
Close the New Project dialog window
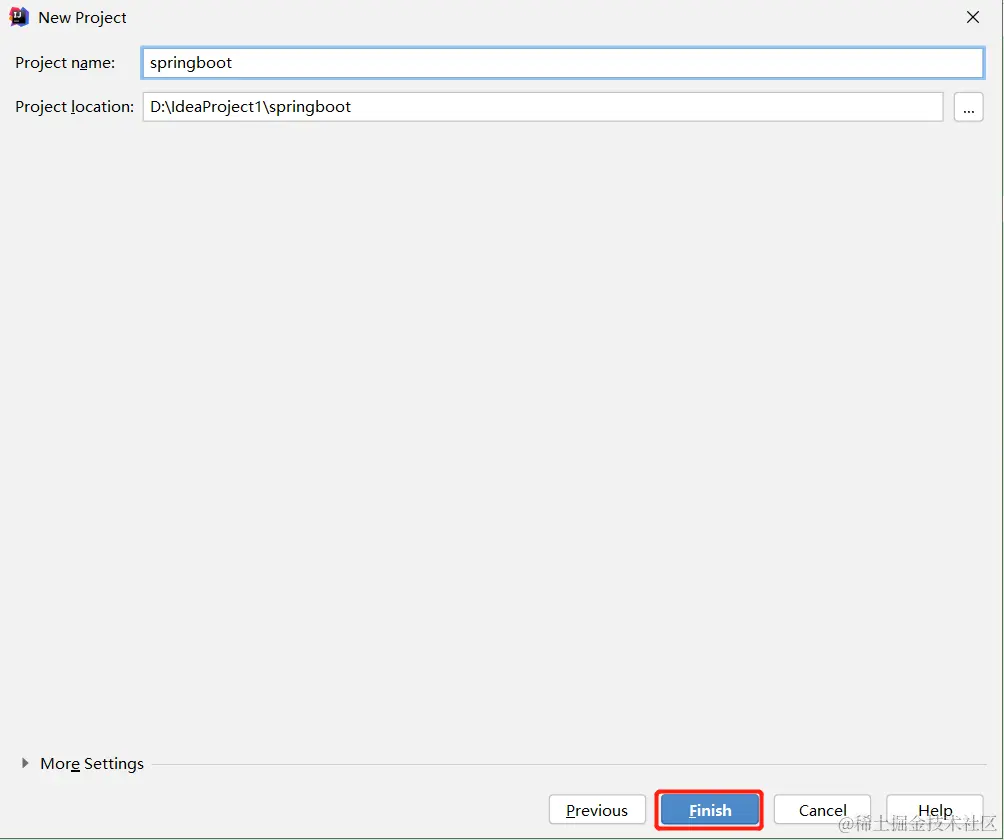(x=973, y=17)
